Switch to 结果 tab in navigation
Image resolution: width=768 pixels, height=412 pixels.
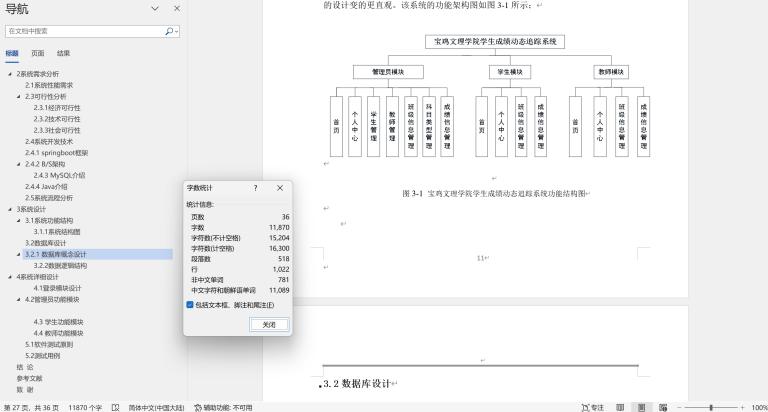click(63, 53)
